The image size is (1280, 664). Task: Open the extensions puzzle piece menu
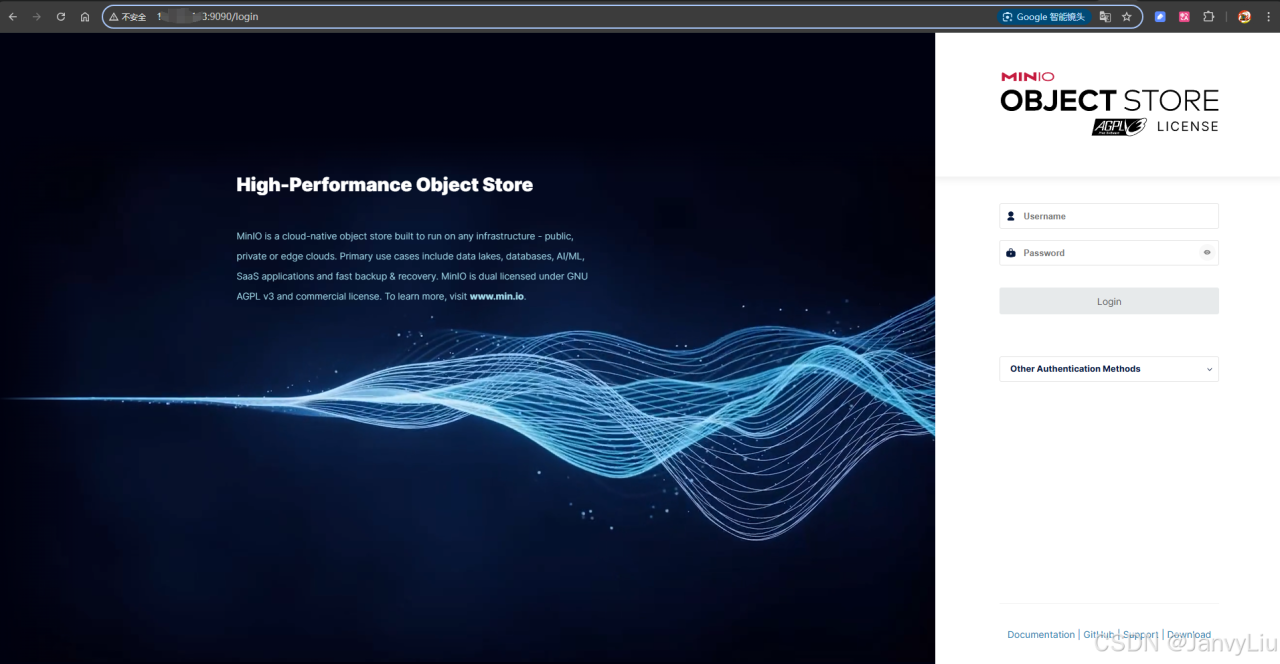tap(1209, 17)
